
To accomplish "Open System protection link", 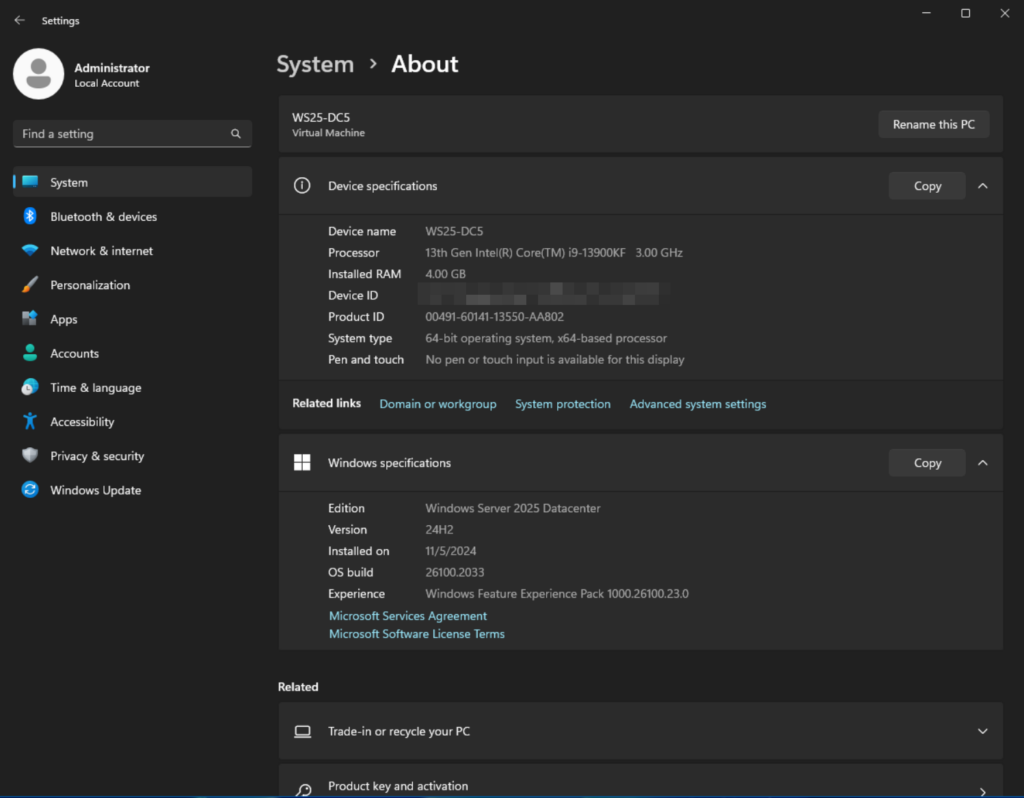I will [562, 404].
